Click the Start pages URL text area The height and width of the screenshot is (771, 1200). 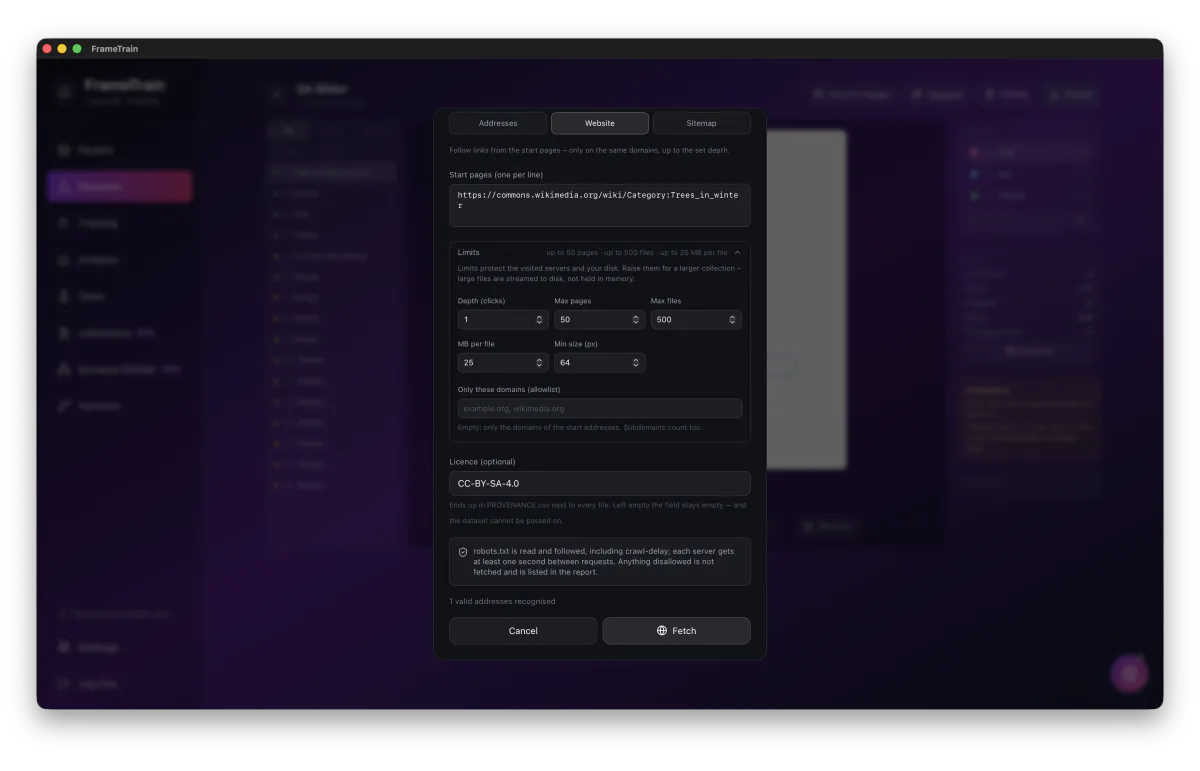pyautogui.click(x=600, y=205)
